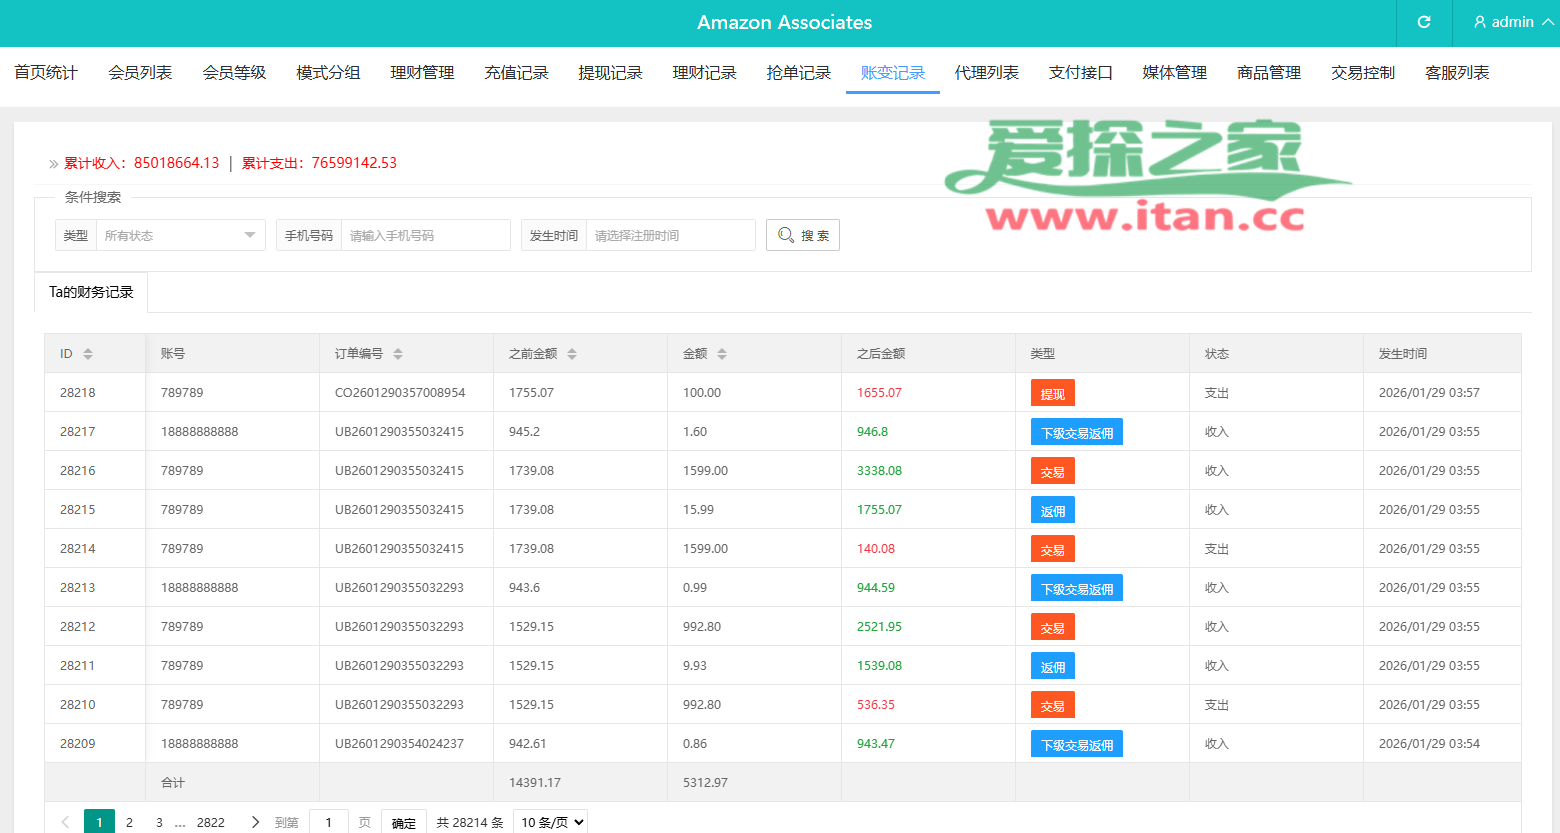
Task: Sort table by ID column arrows
Action: [x=88, y=354]
